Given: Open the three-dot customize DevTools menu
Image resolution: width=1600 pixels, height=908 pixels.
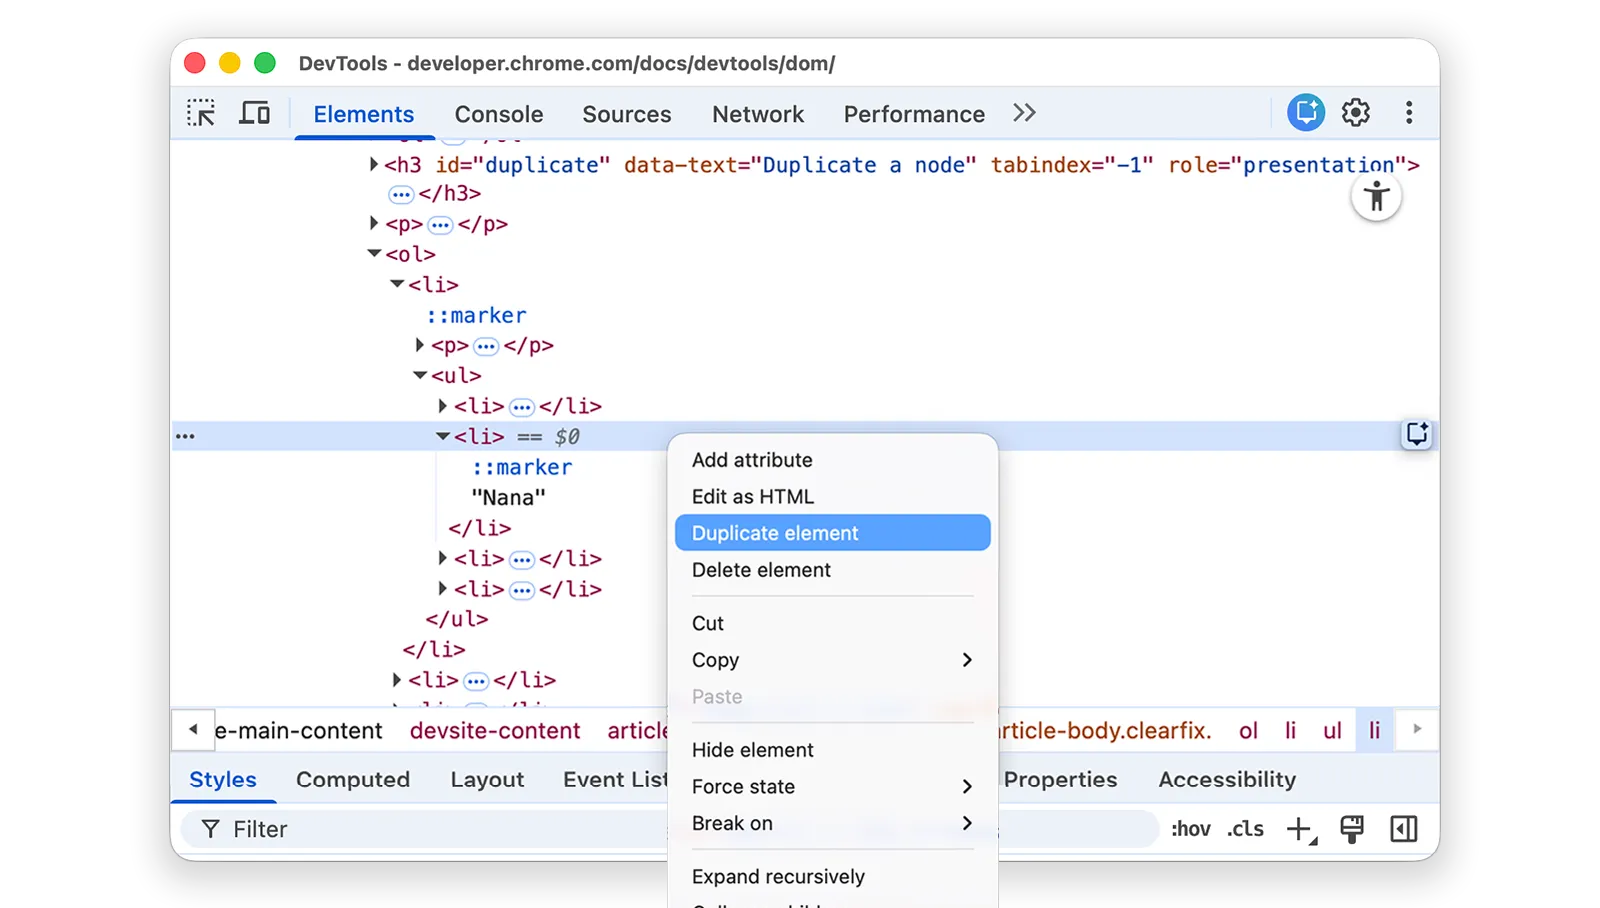Looking at the screenshot, I should (x=1409, y=112).
